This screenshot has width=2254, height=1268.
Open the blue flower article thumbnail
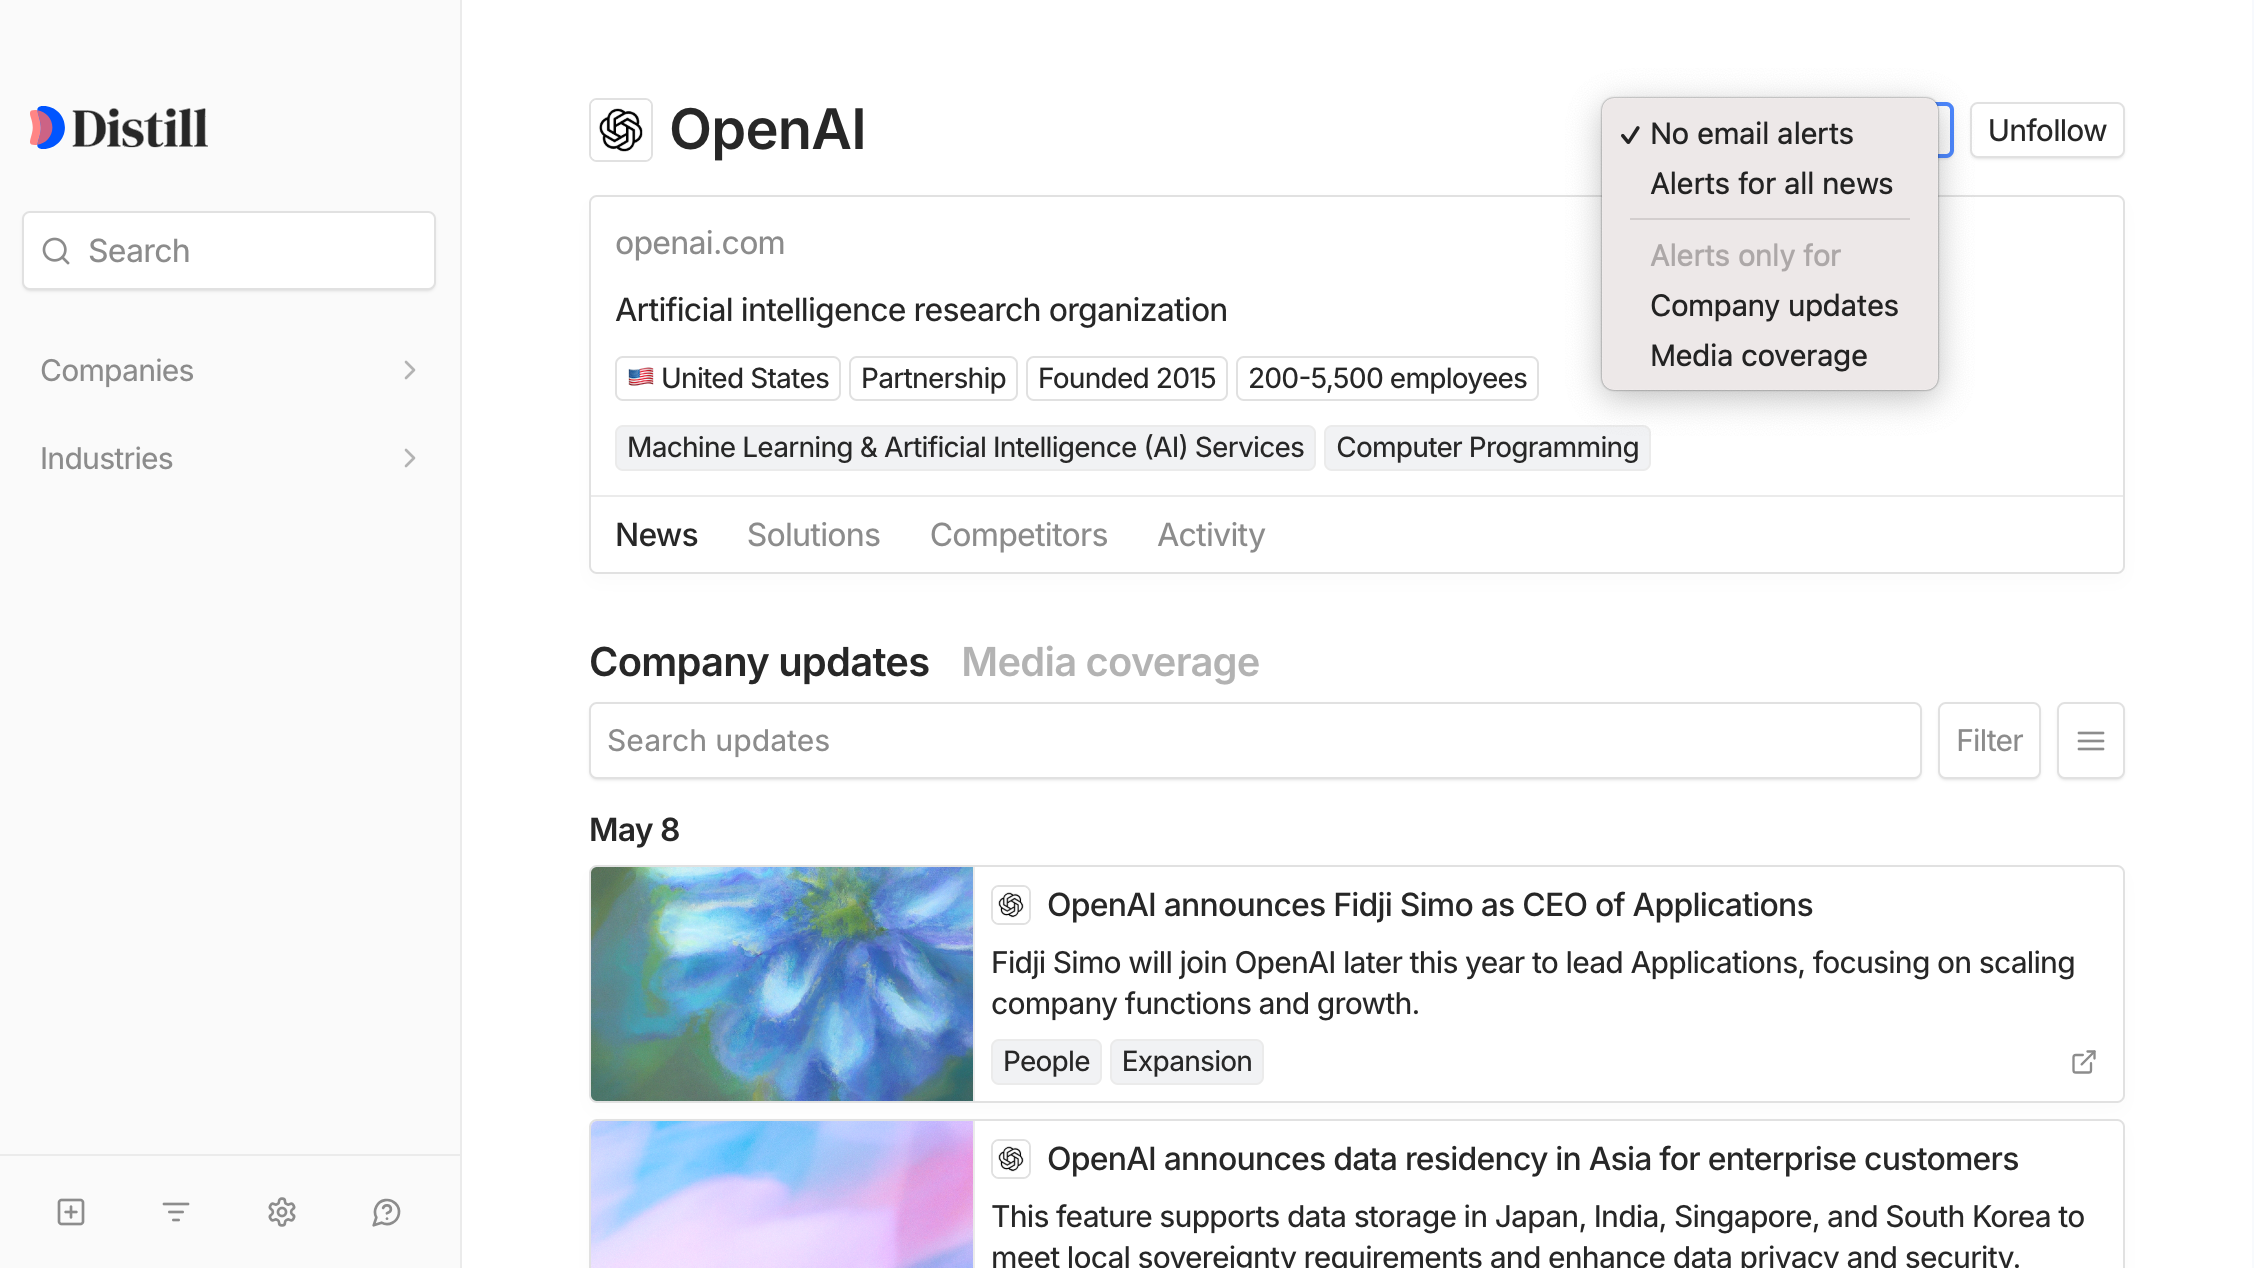pyautogui.click(x=782, y=984)
